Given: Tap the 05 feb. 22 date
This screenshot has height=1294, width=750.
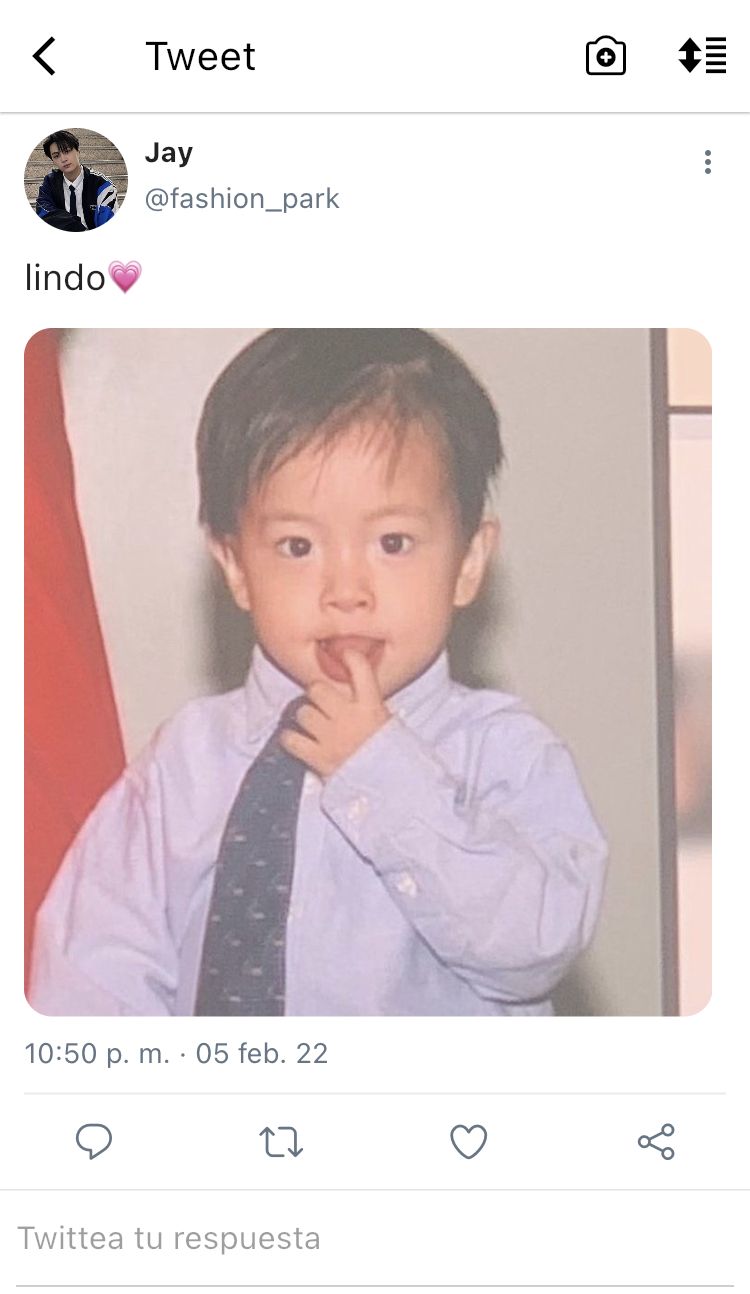Looking at the screenshot, I should point(262,1053).
